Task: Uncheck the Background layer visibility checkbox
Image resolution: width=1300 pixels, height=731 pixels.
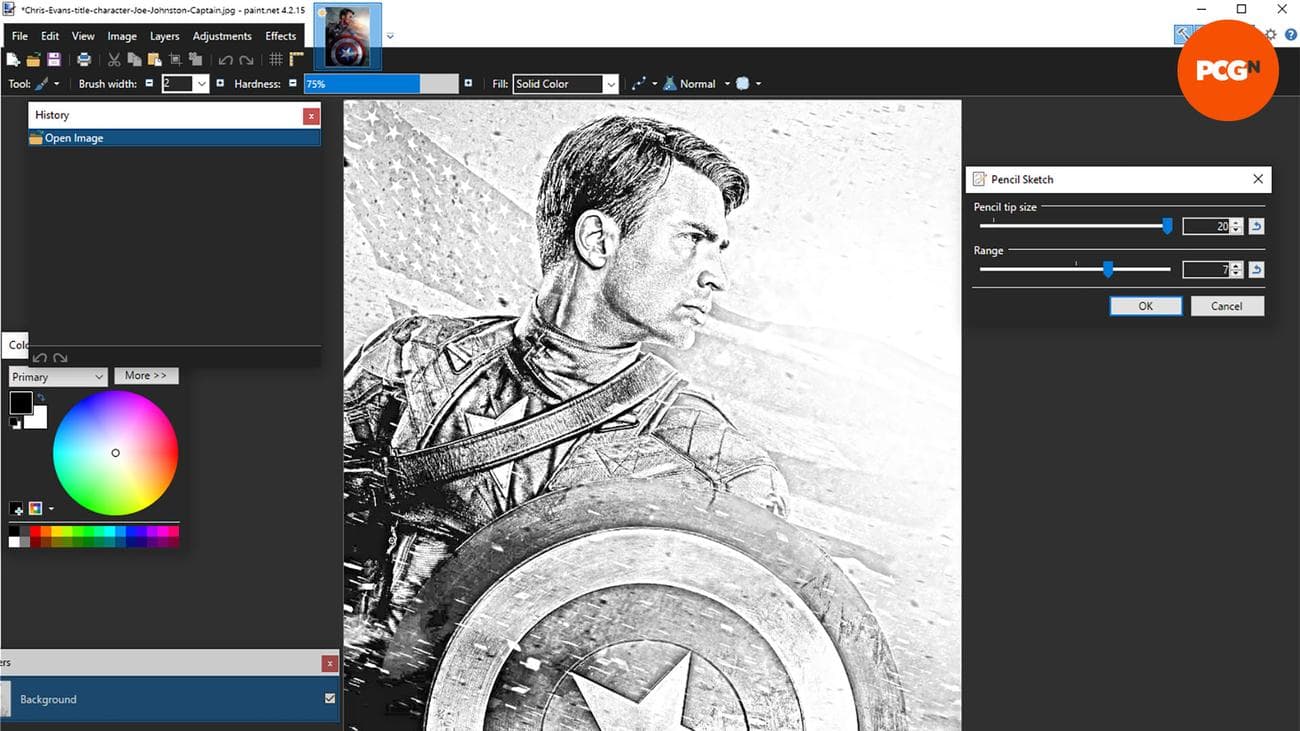Action: tap(330, 699)
